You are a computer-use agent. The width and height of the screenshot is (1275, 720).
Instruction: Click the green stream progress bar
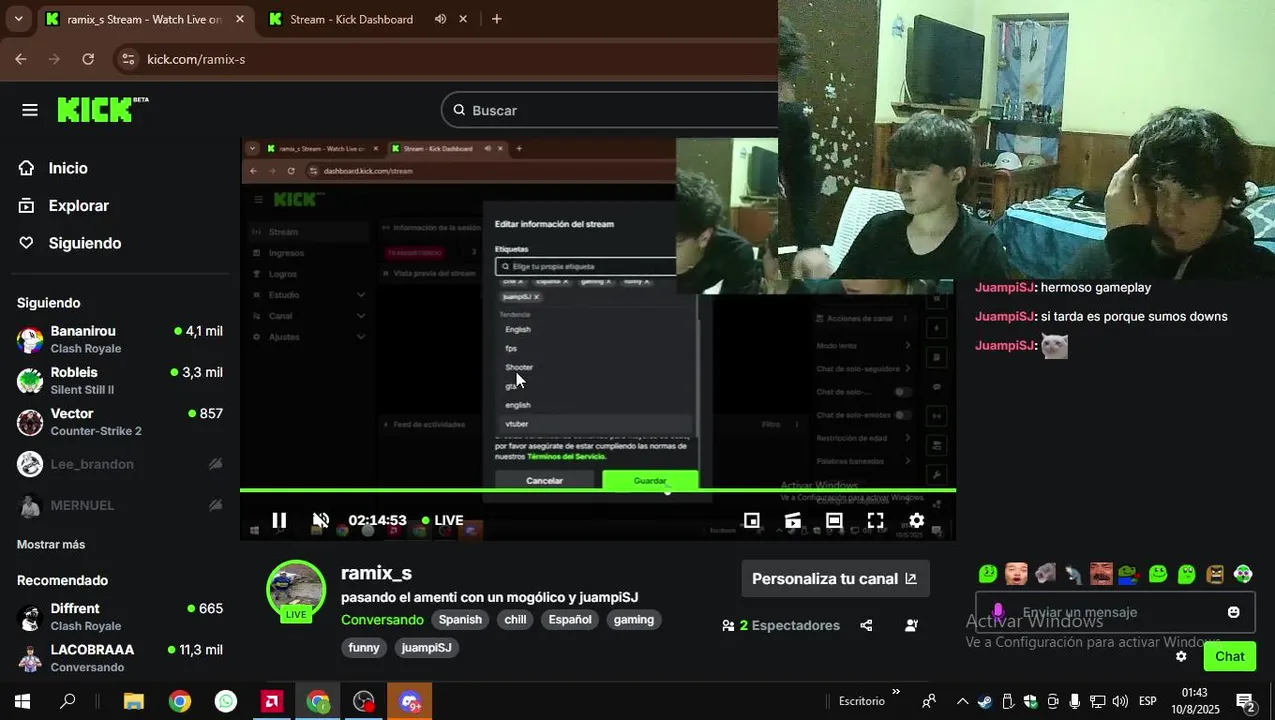tap(597, 490)
